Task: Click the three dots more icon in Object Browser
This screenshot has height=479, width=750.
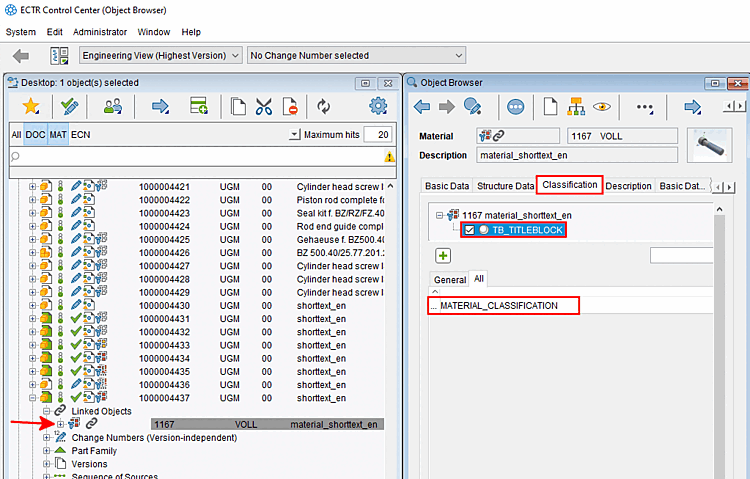Action: [x=645, y=107]
